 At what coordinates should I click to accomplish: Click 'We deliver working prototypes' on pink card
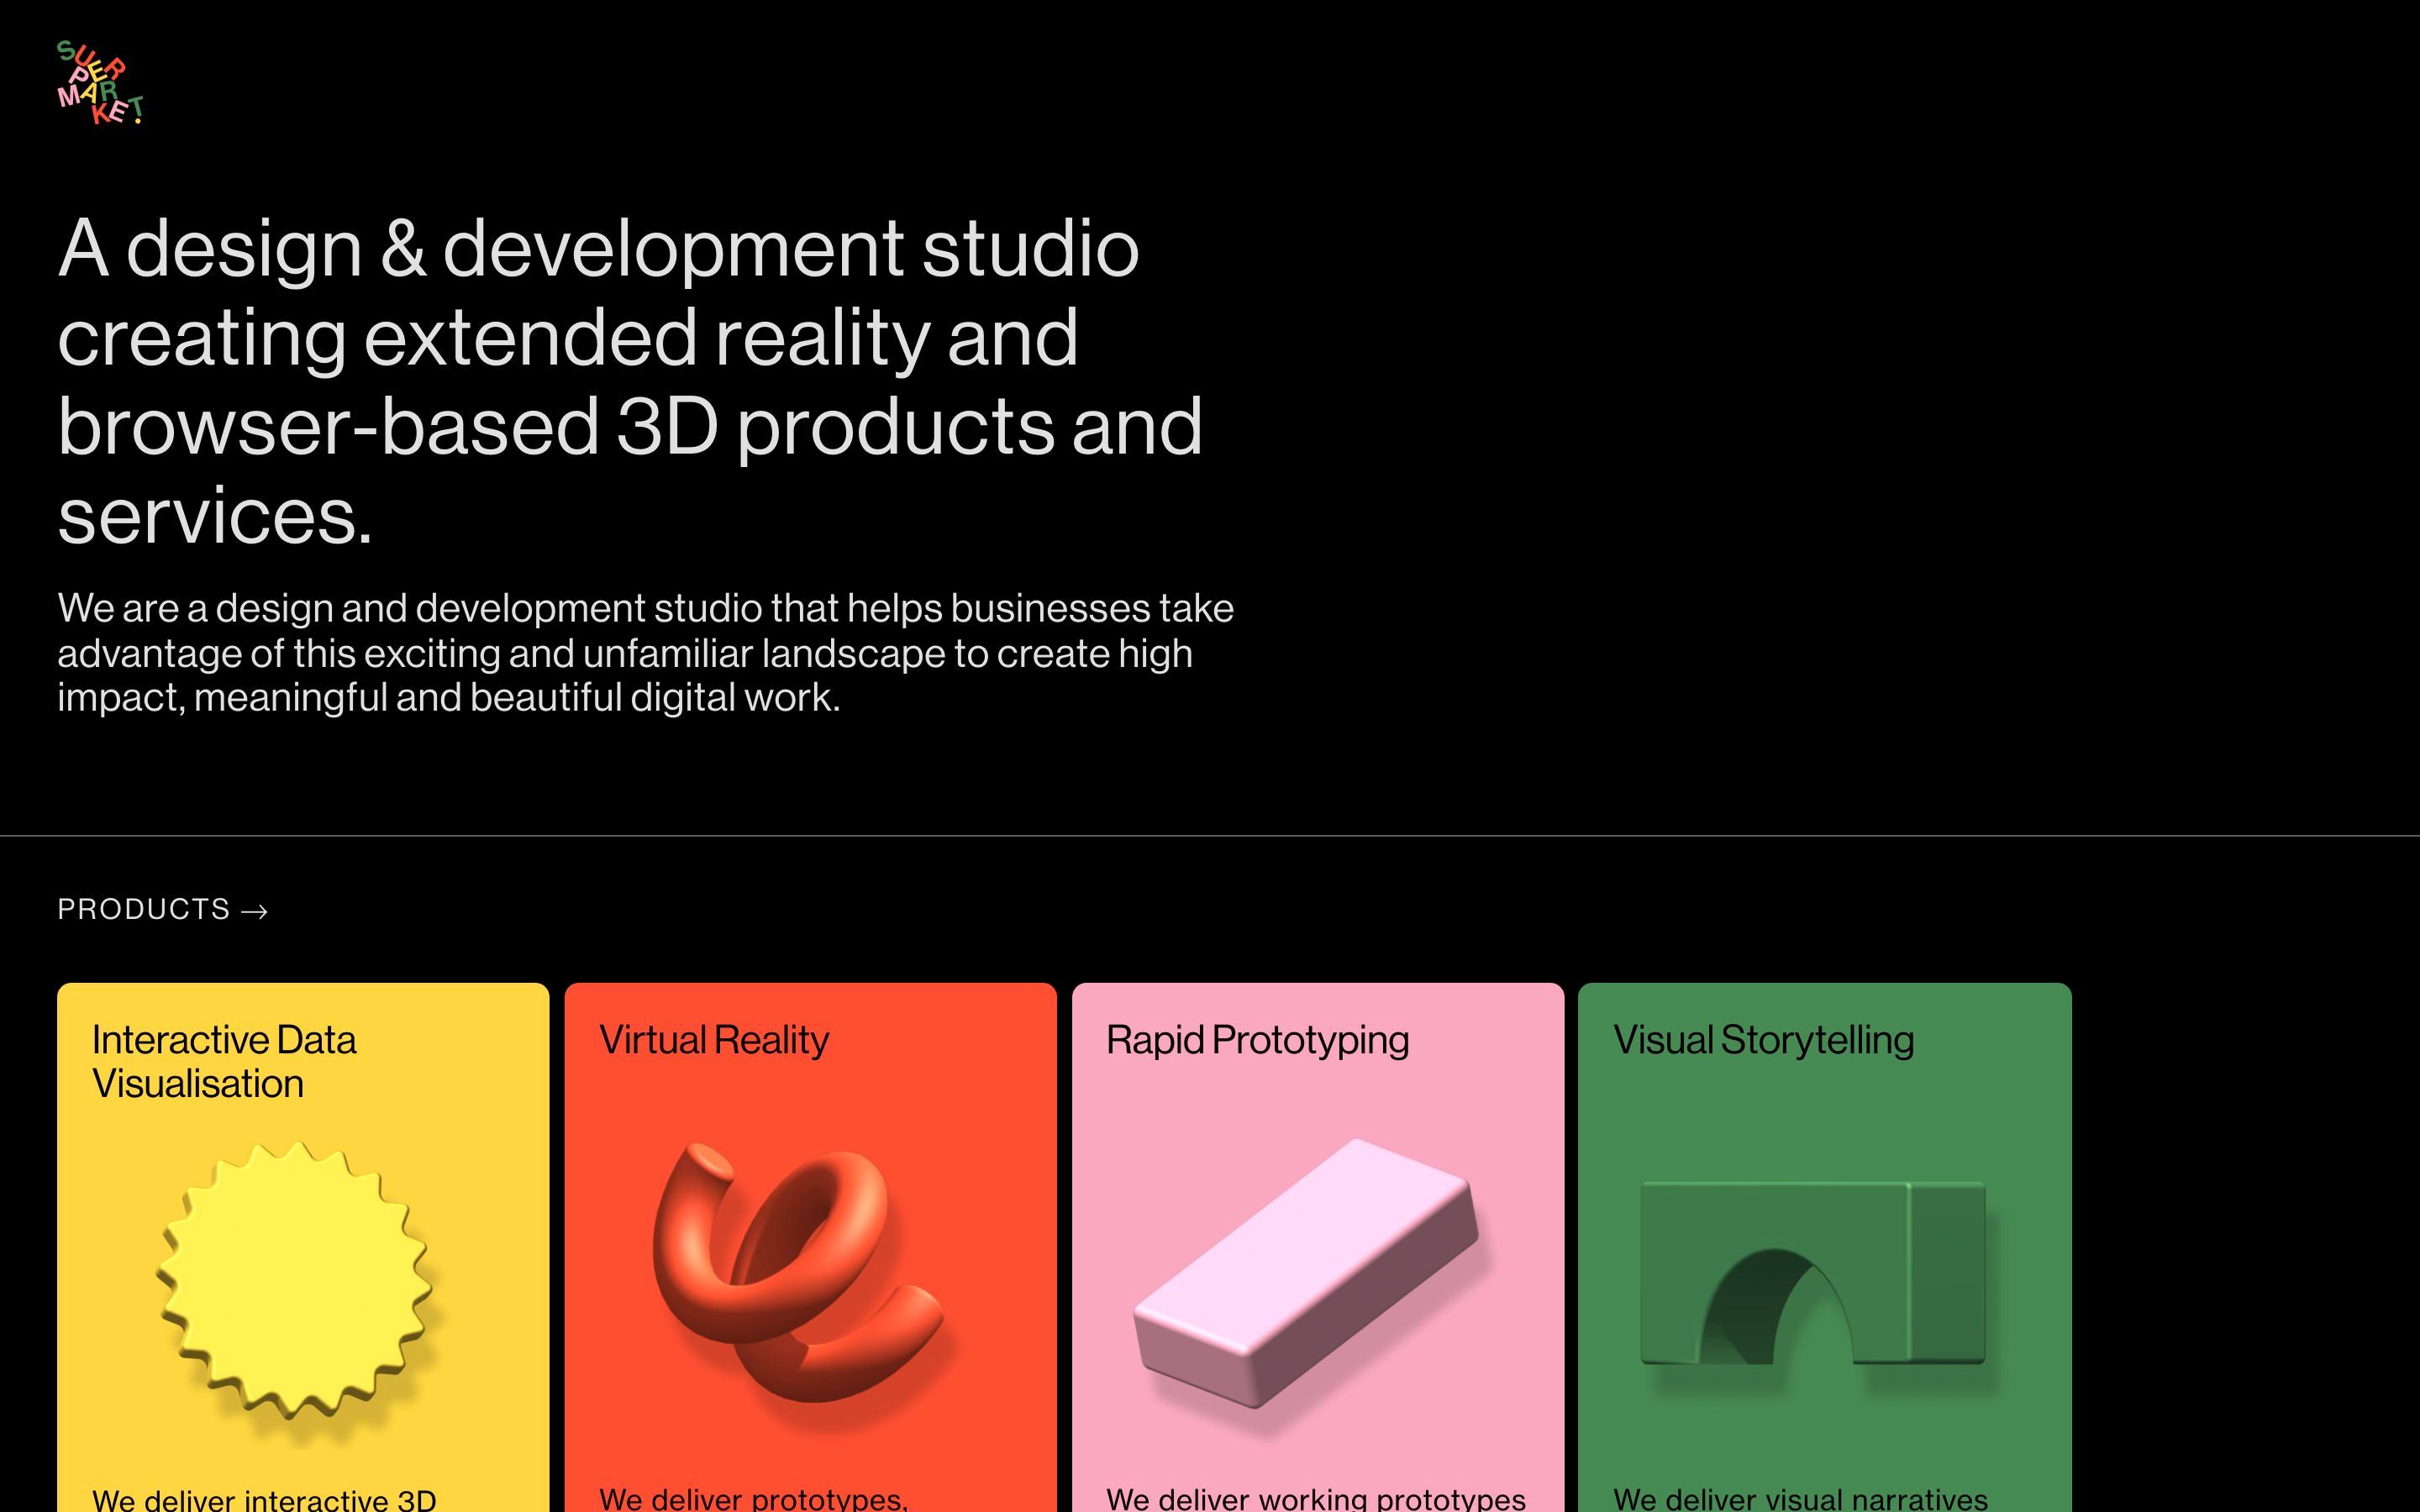pyautogui.click(x=1315, y=1499)
